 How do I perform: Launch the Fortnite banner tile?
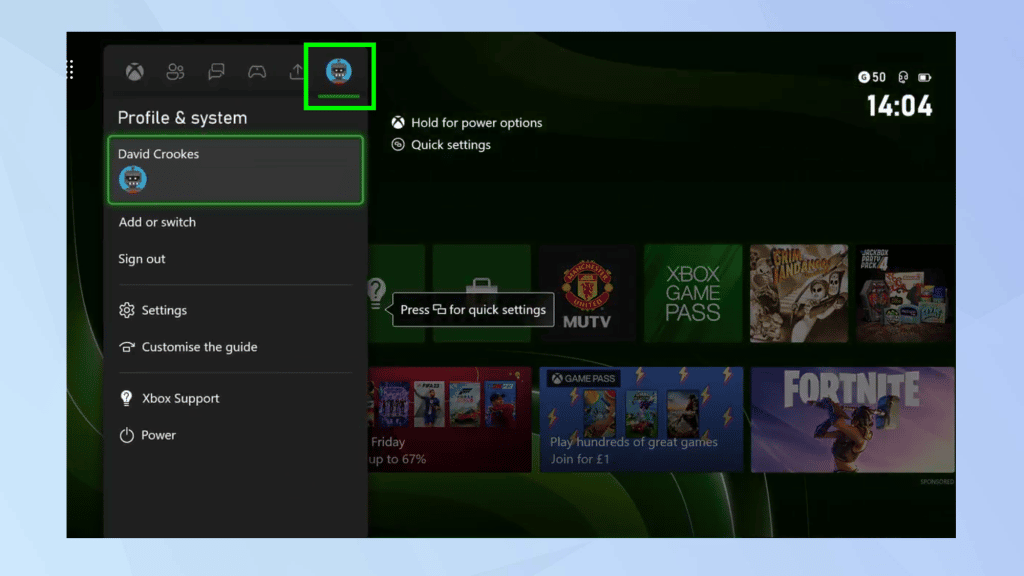pyautogui.click(x=852, y=420)
